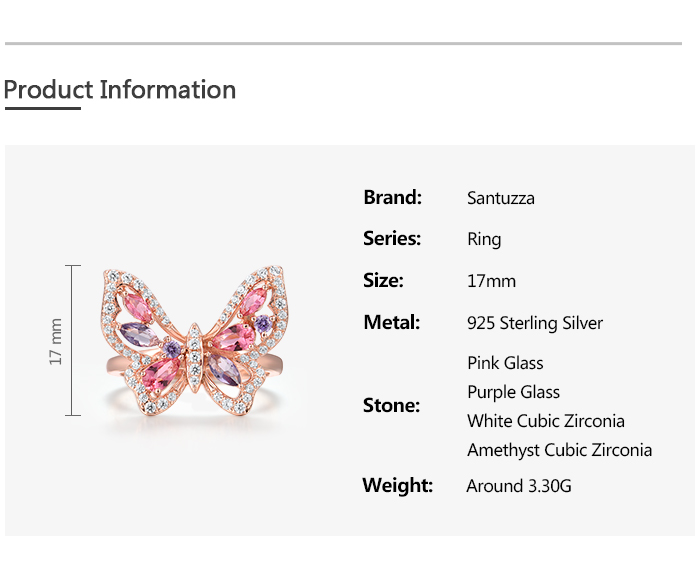
Task: Select the Size label
Action: (x=383, y=281)
